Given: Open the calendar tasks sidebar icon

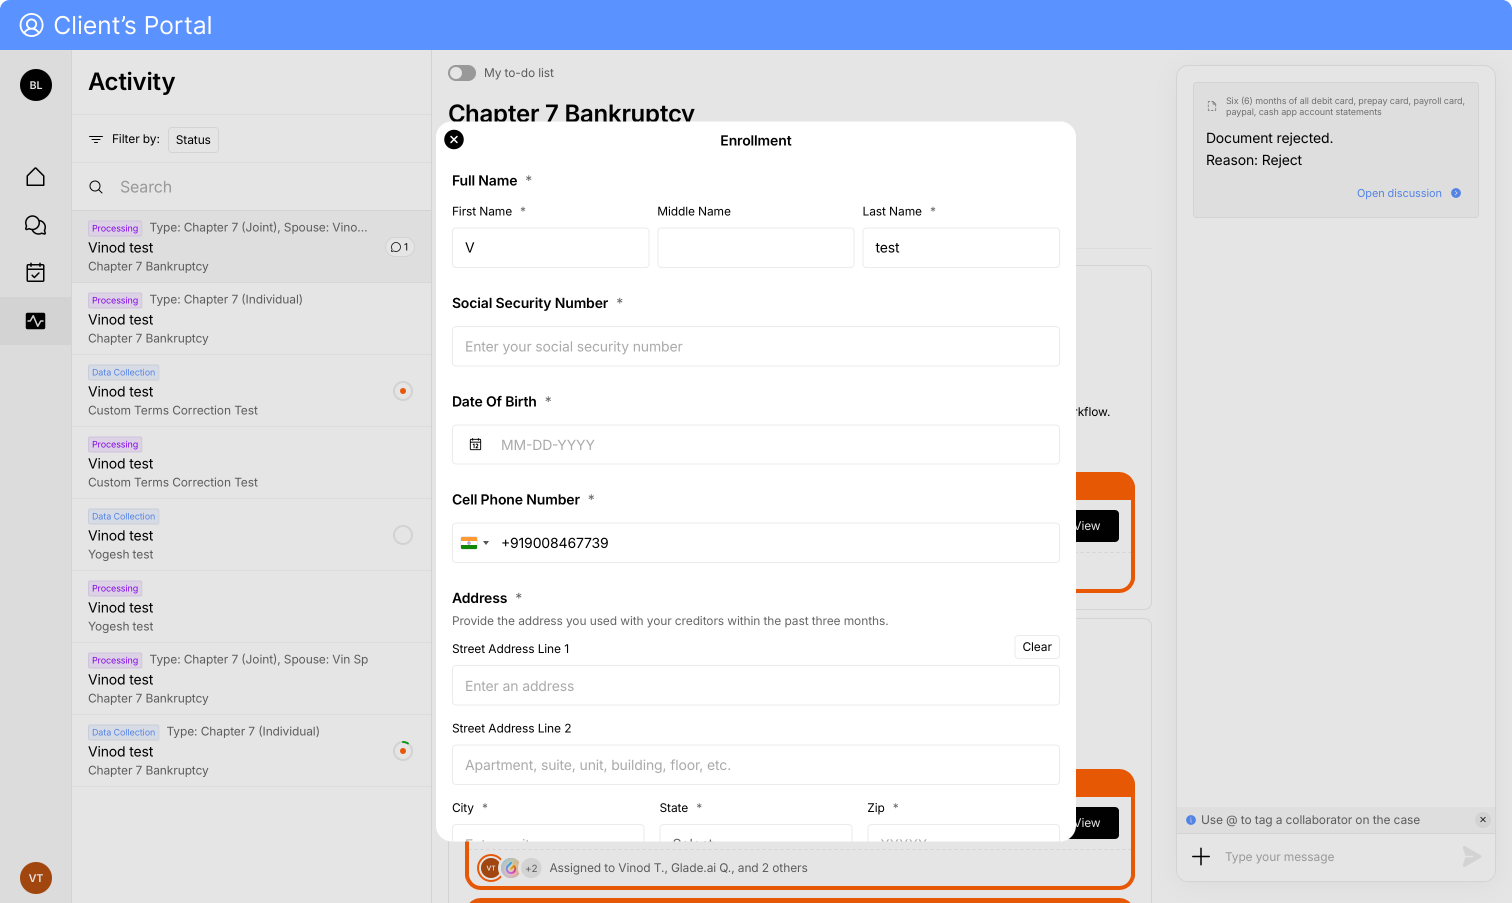Looking at the screenshot, I should [x=35, y=272].
